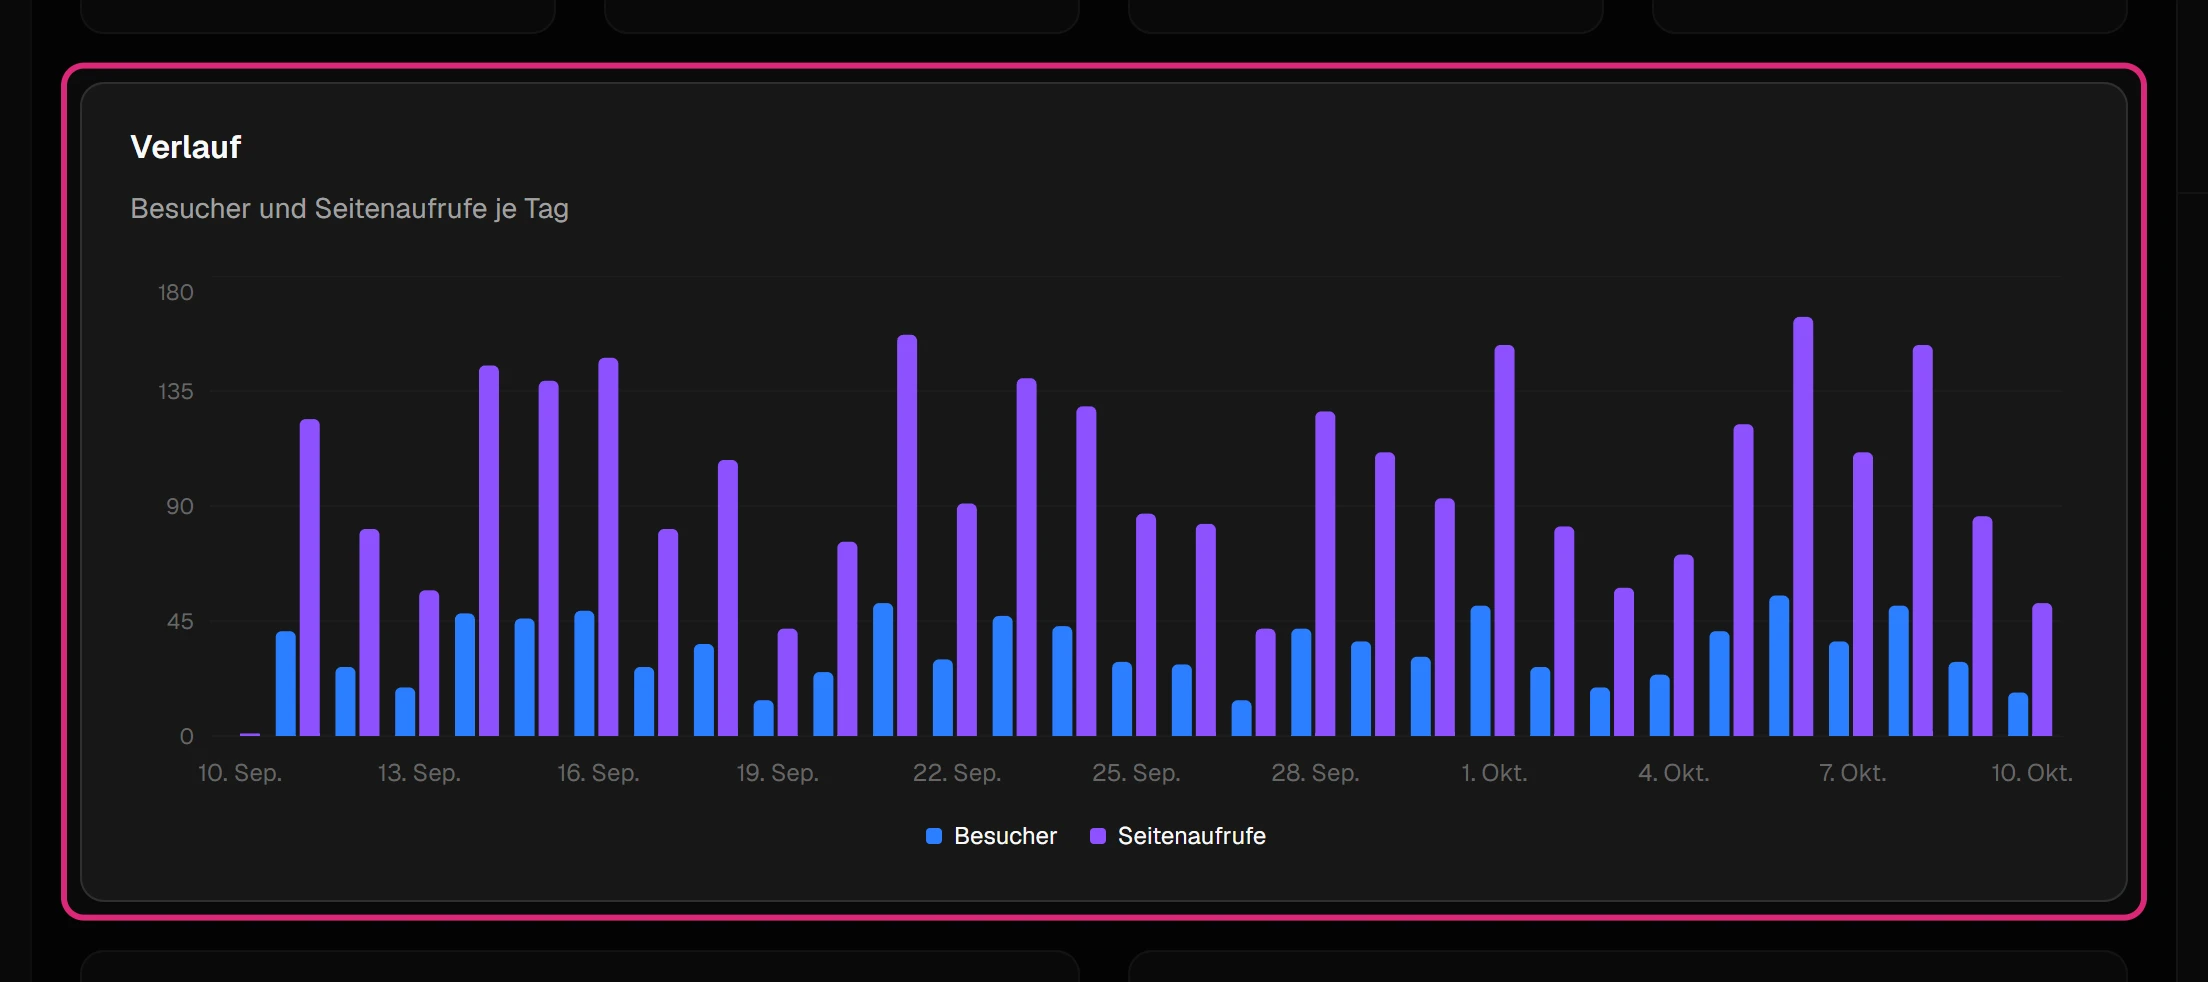Click the purple Seitenaufrufe bar for 1. Okt.
Viewport: 2208px width, 982px height.
[1504, 541]
